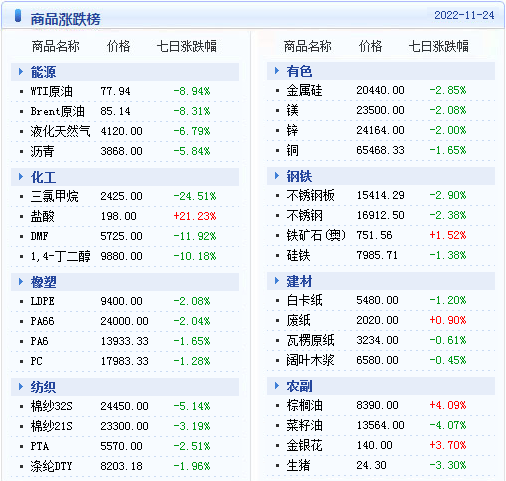Open the 不锈钢 price 16912.50 row name
This screenshot has width=506, height=481.
pyautogui.click(x=304, y=215)
